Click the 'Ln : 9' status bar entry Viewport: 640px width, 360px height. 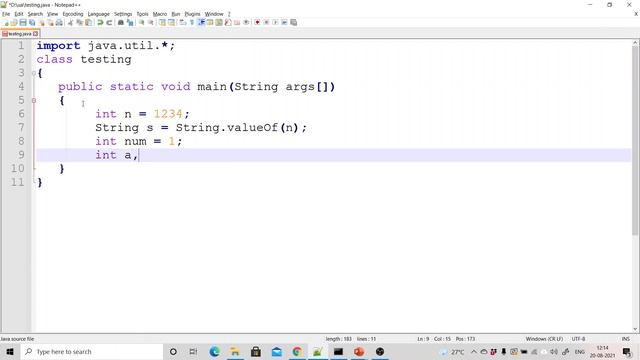[x=423, y=339]
